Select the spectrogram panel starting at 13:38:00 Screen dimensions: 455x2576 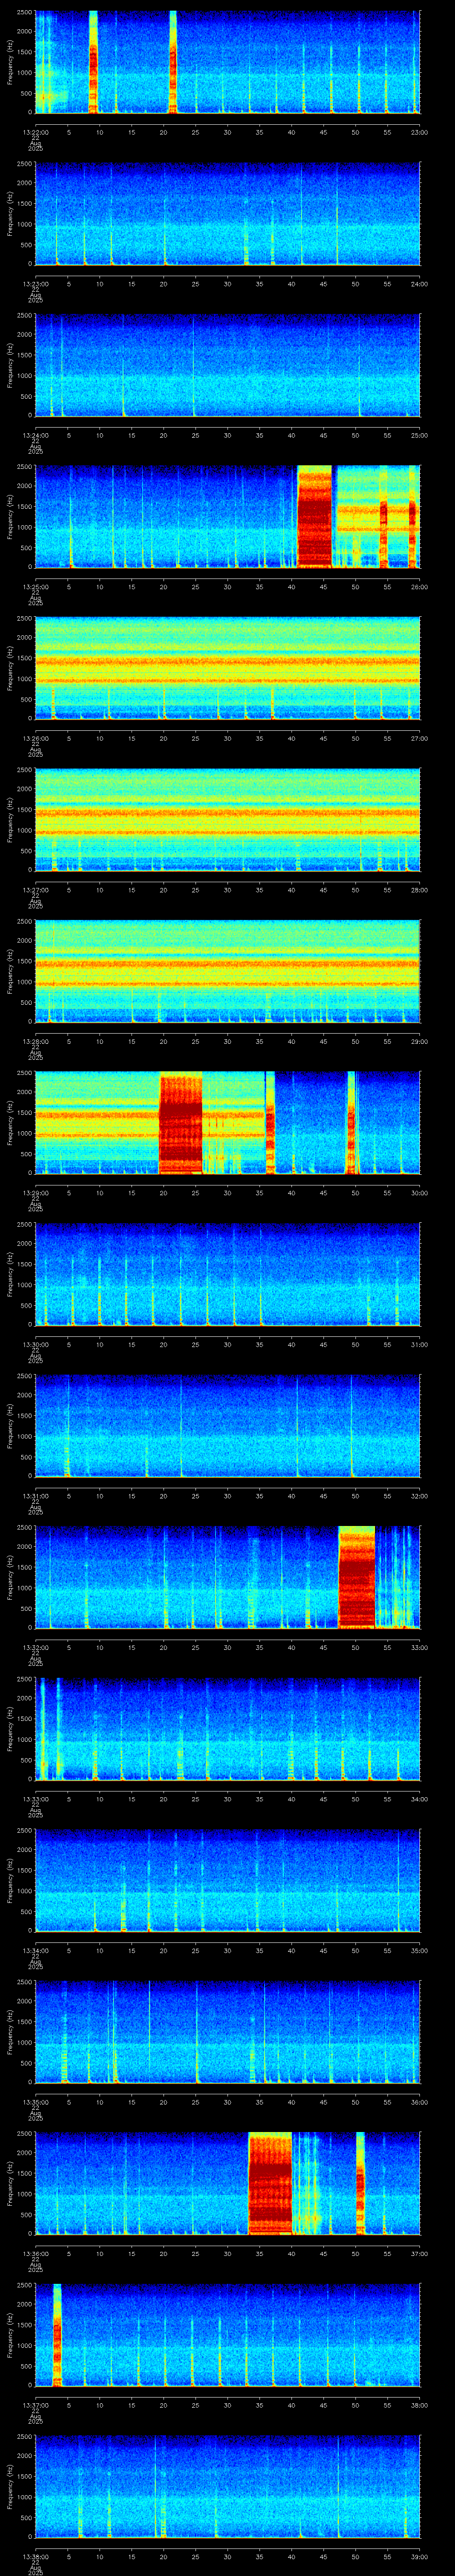pyautogui.click(x=227, y=2486)
